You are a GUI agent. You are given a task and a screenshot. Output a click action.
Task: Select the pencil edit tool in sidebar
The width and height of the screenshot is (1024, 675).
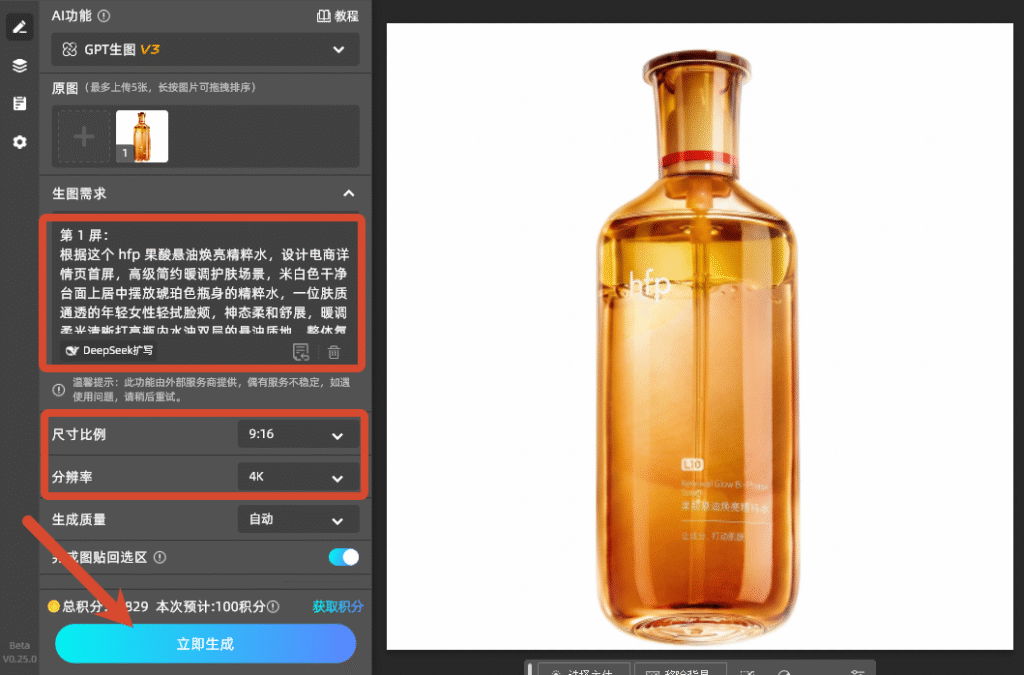click(x=20, y=27)
